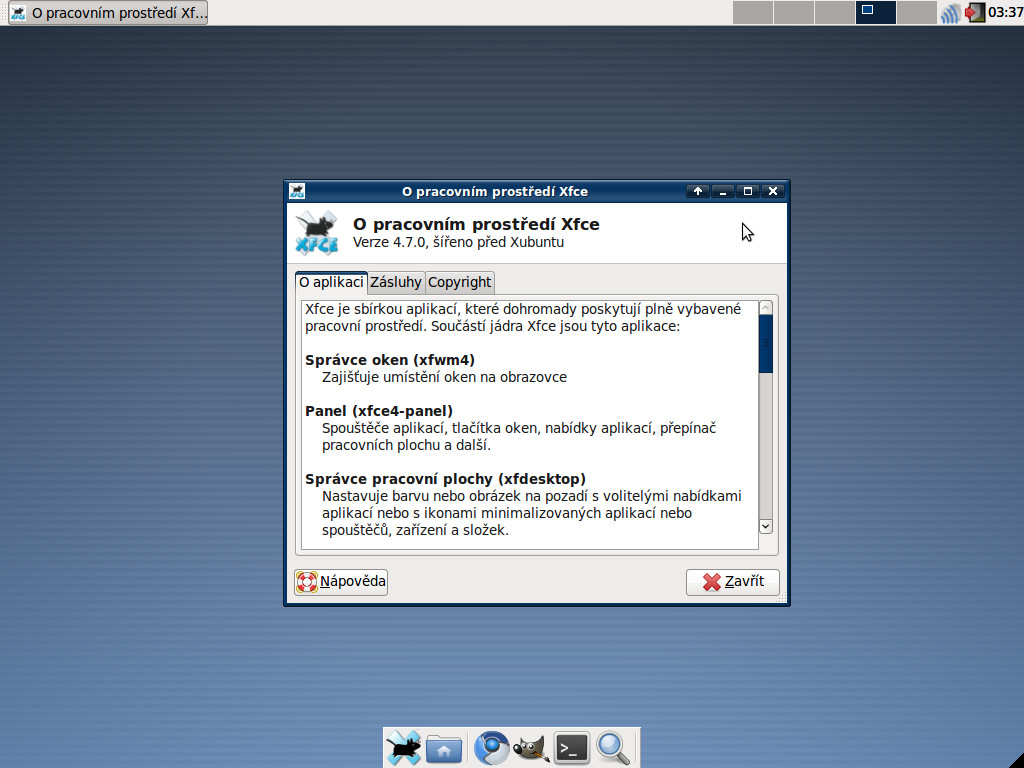This screenshot has height=768, width=1024.
Task: Select the taskbar button O pracovním prostředí Xf...
Action: click(x=108, y=12)
